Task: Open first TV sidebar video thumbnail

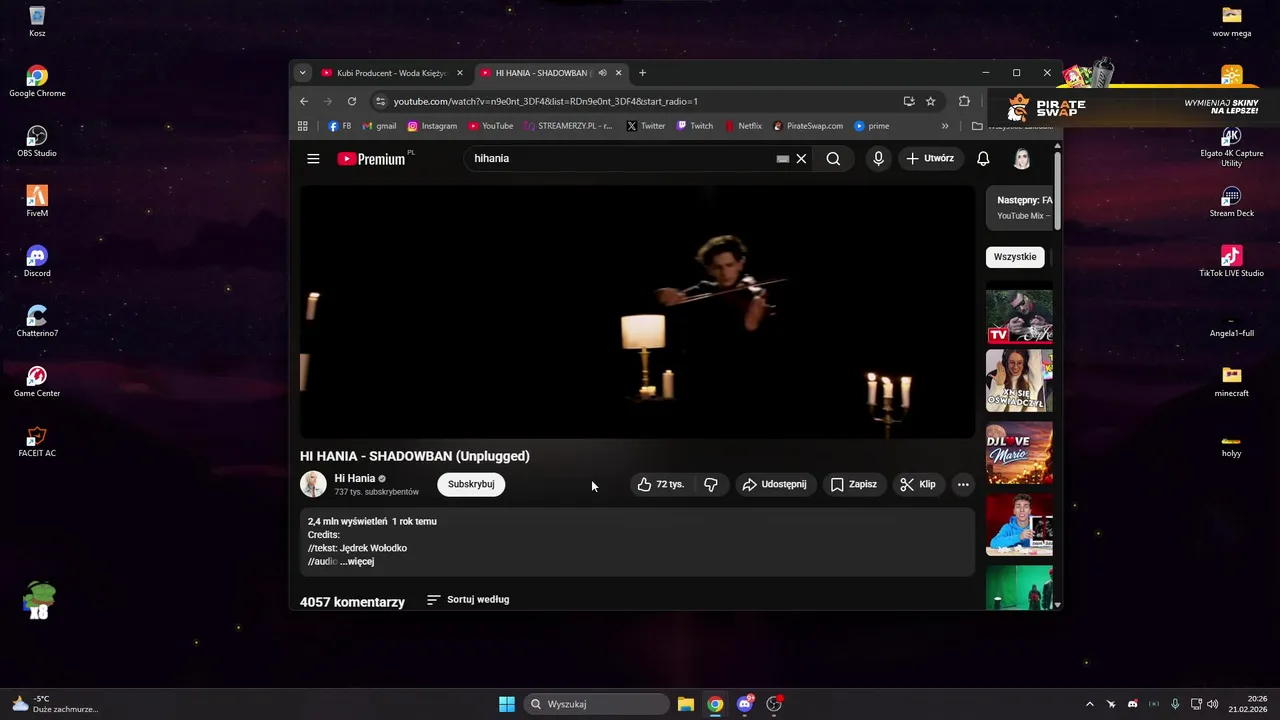Action: 1019,317
